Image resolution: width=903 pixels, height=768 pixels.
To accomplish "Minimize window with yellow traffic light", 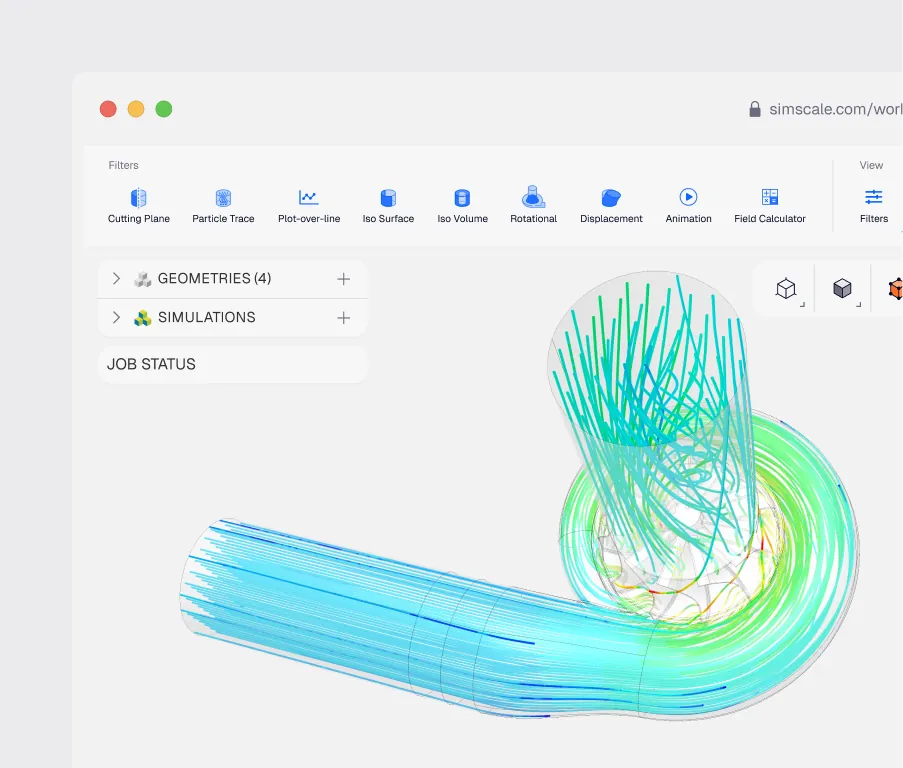I will [x=136, y=109].
